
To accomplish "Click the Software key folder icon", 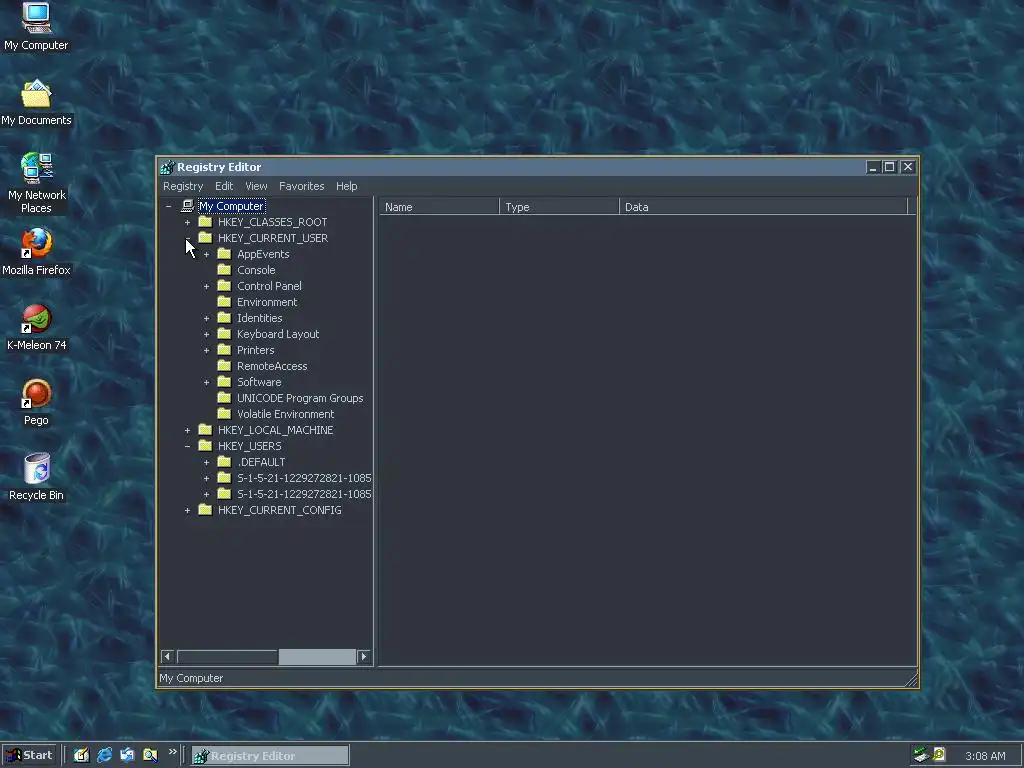I will coord(224,382).
